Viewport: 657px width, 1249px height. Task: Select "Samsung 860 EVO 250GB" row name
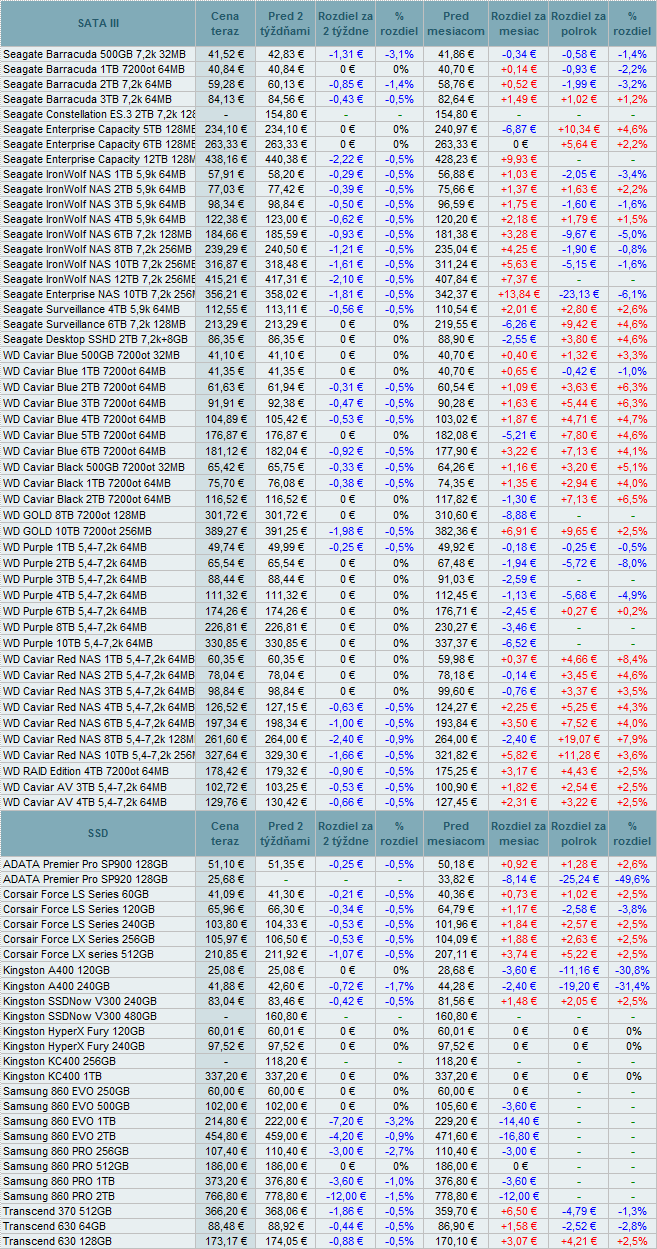point(66,1091)
